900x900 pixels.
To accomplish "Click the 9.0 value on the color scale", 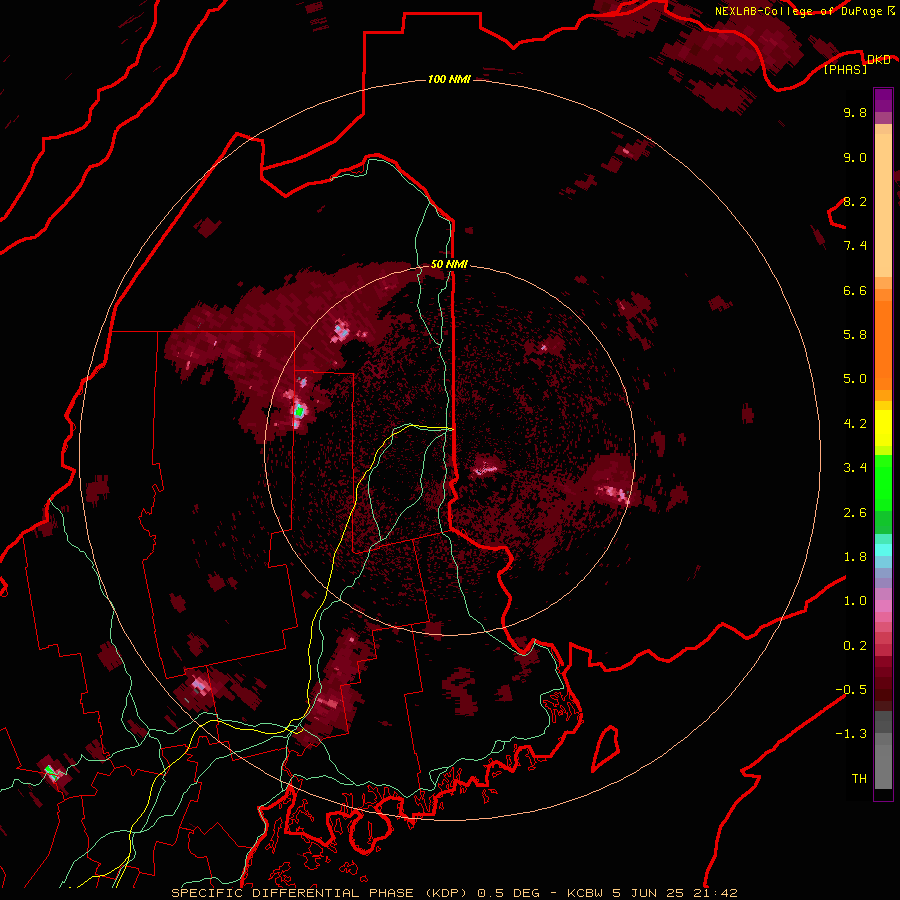I will (x=855, y=157).
